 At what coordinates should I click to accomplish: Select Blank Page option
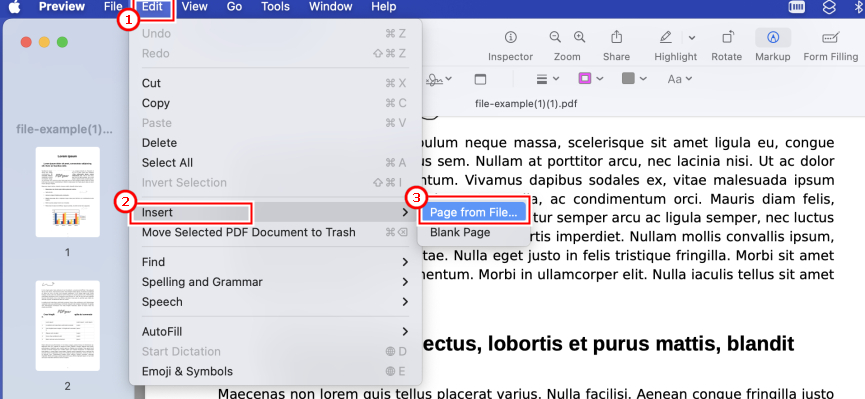473,232
